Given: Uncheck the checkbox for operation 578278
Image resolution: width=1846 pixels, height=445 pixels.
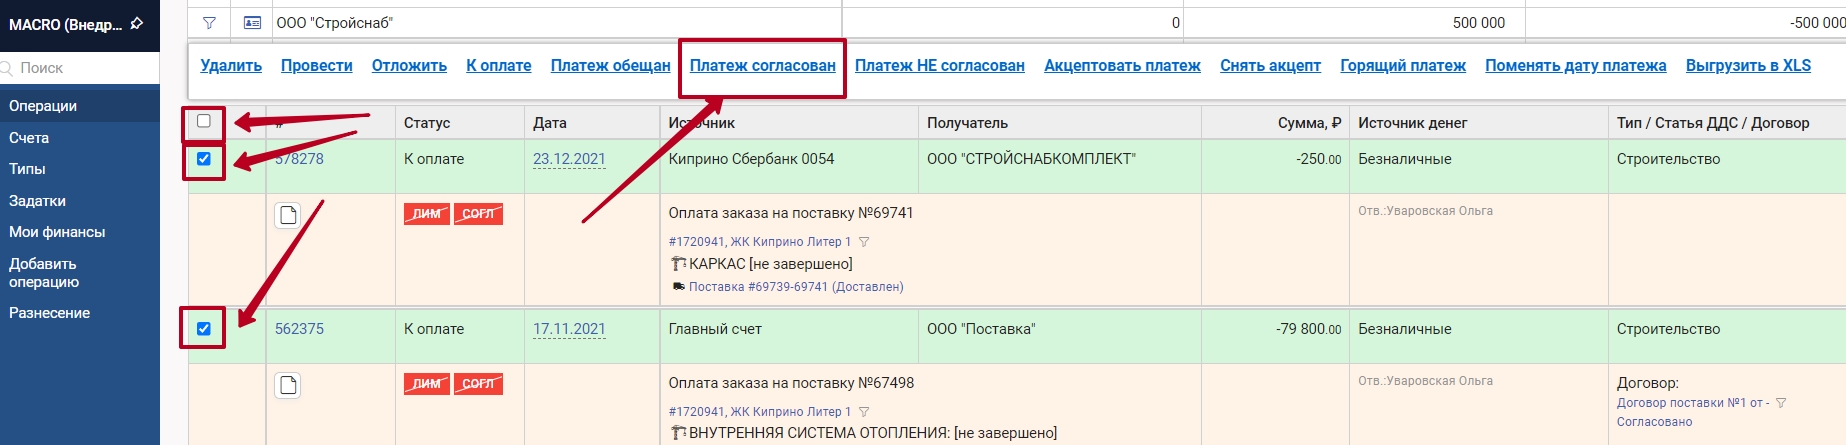Looking at the screenshot, I should 204,159.
